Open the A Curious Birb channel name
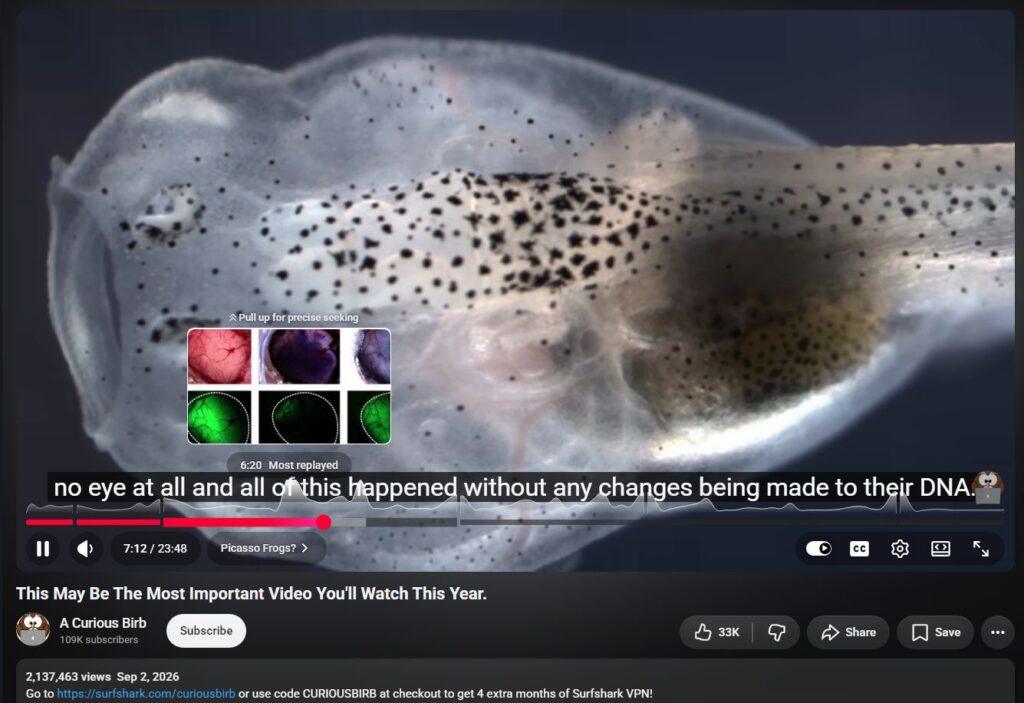Image resolution: width=1024 pixels, height=703 pixels. [103, 623]
